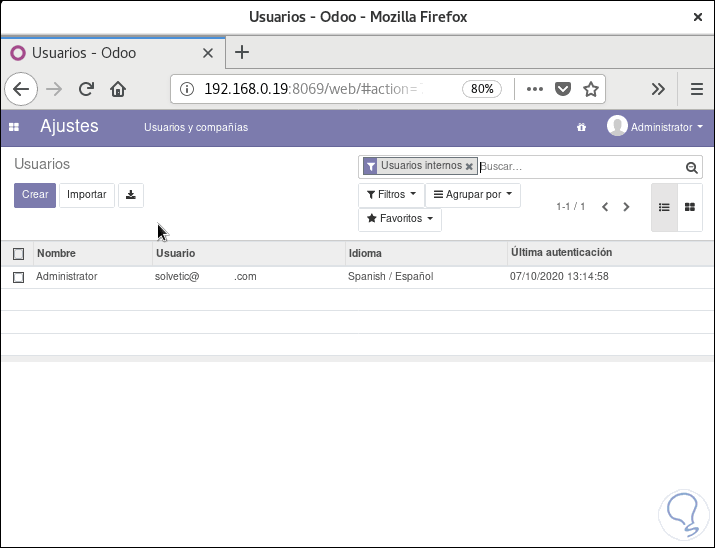This screenshot has height=548, width=715.
Task: Open page actions three-dot menu
Action: [534, 89]
